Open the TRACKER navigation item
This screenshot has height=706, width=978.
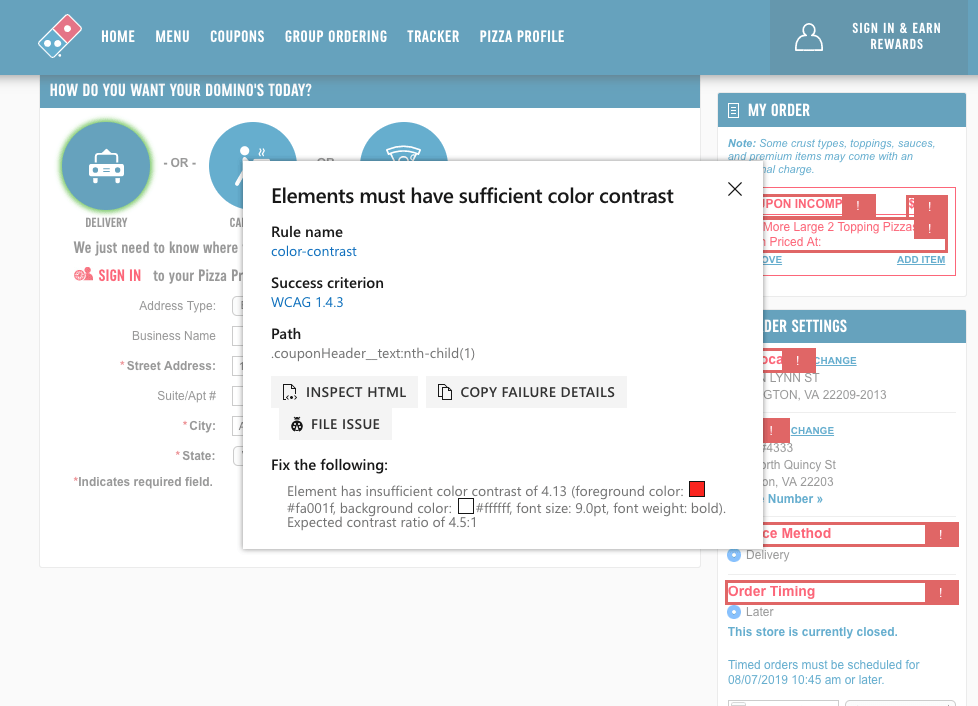(433, 37)
